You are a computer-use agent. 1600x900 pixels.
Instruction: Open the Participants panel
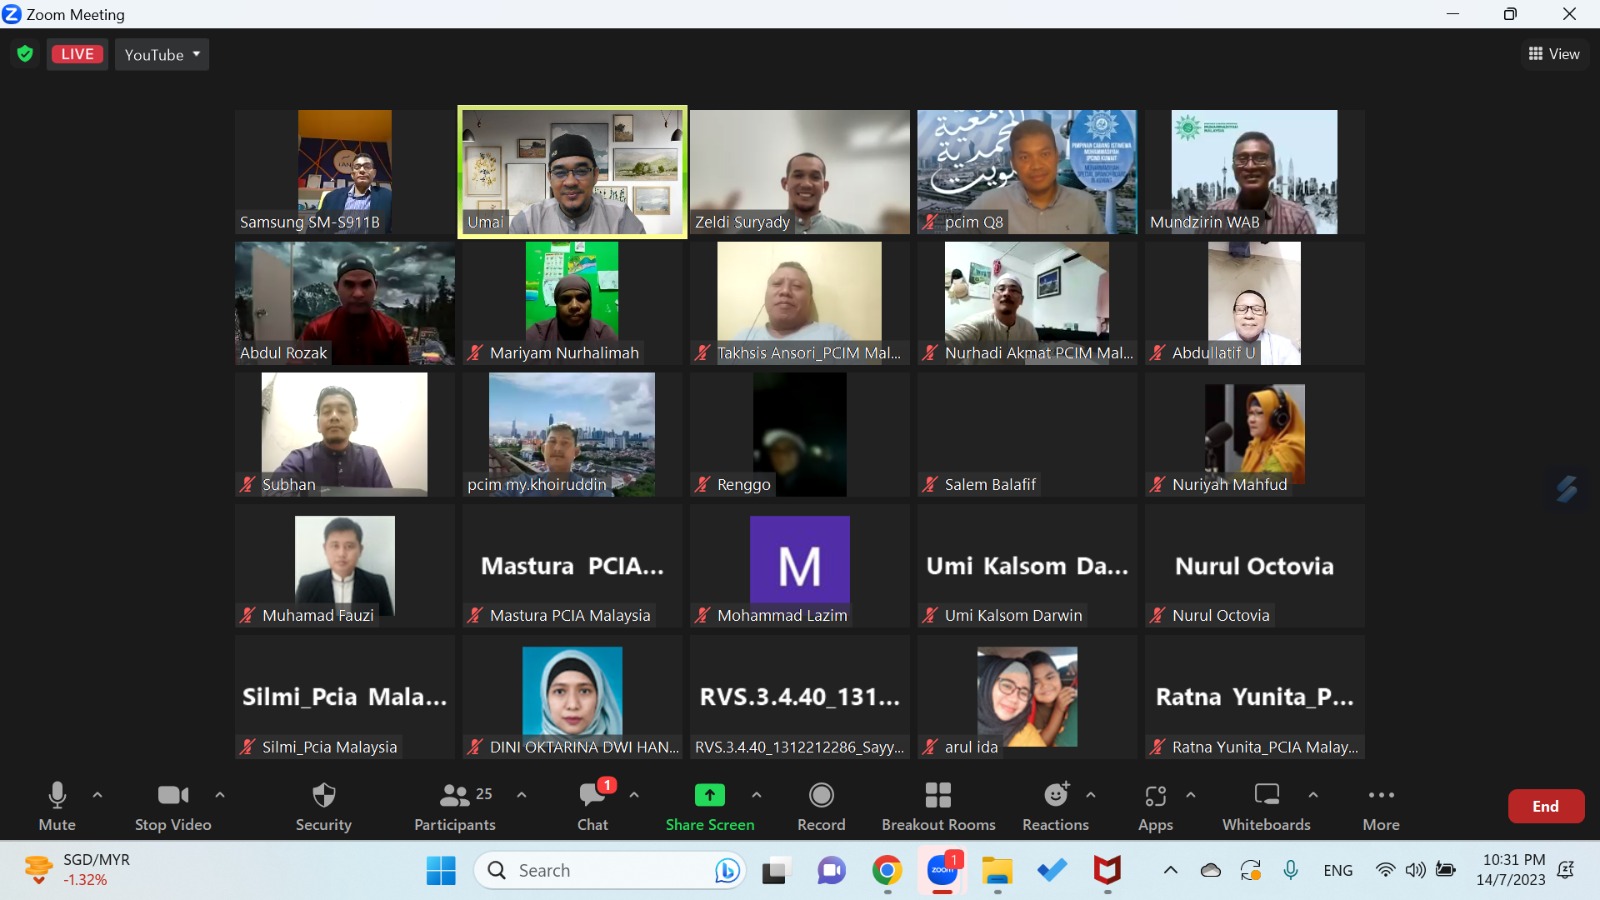point(455,806)
